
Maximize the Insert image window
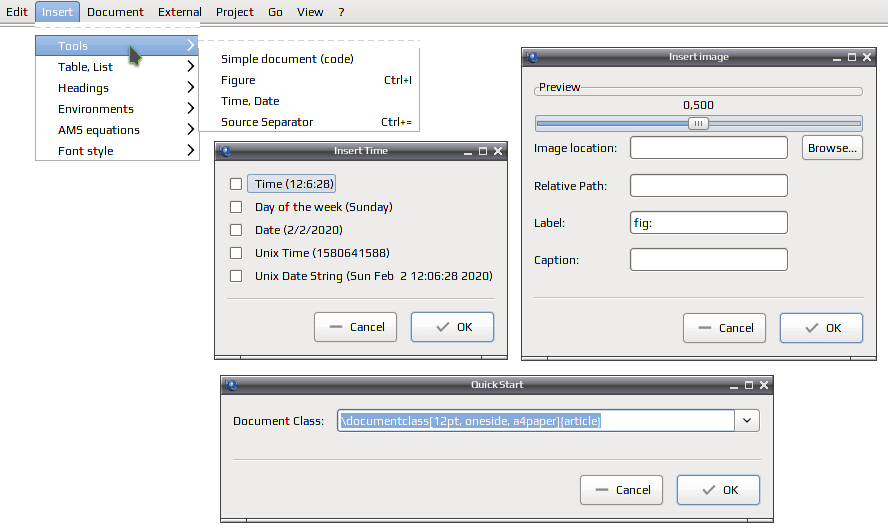tap(852, 57)
